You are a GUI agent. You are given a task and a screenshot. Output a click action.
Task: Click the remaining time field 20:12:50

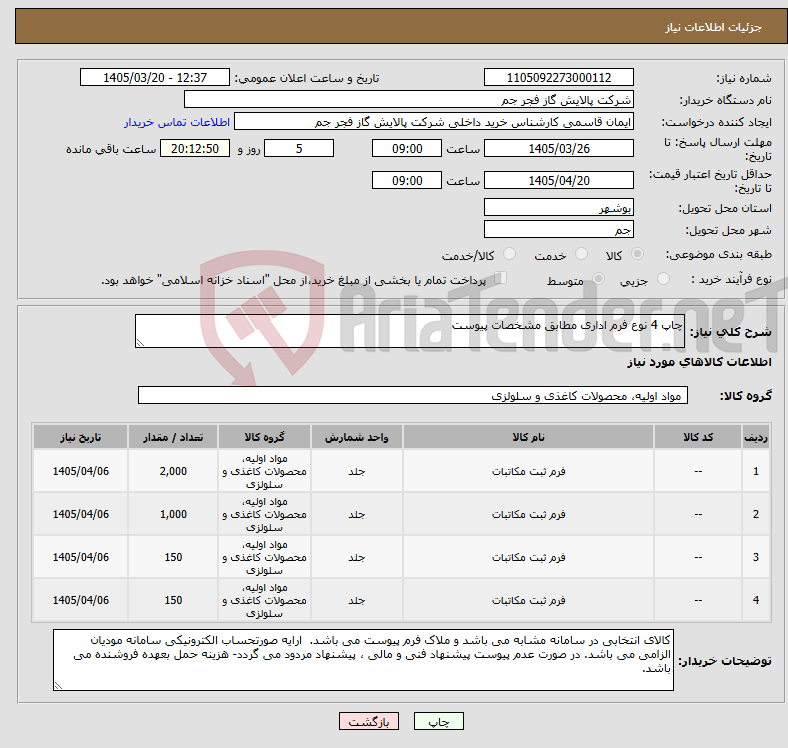click(x=195, y=148)
